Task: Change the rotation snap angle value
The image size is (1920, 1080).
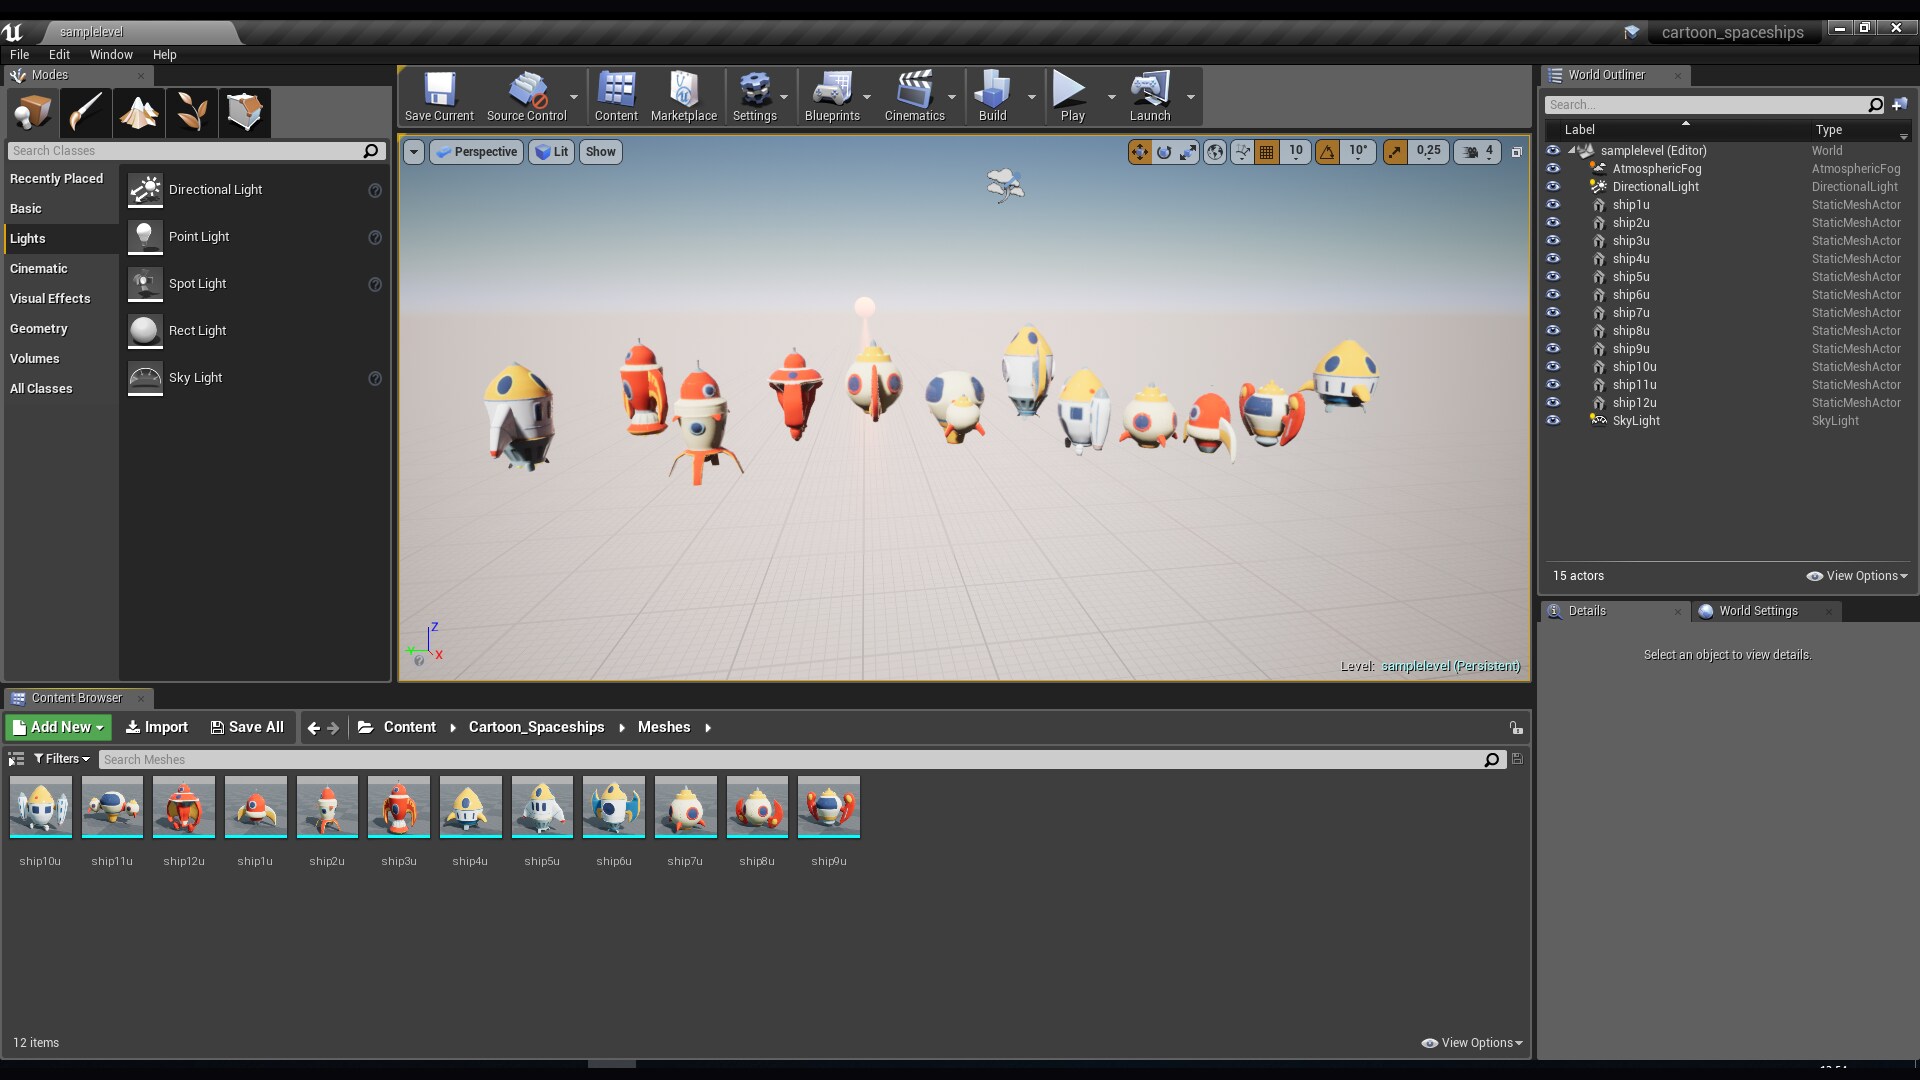Action: 1358,152
